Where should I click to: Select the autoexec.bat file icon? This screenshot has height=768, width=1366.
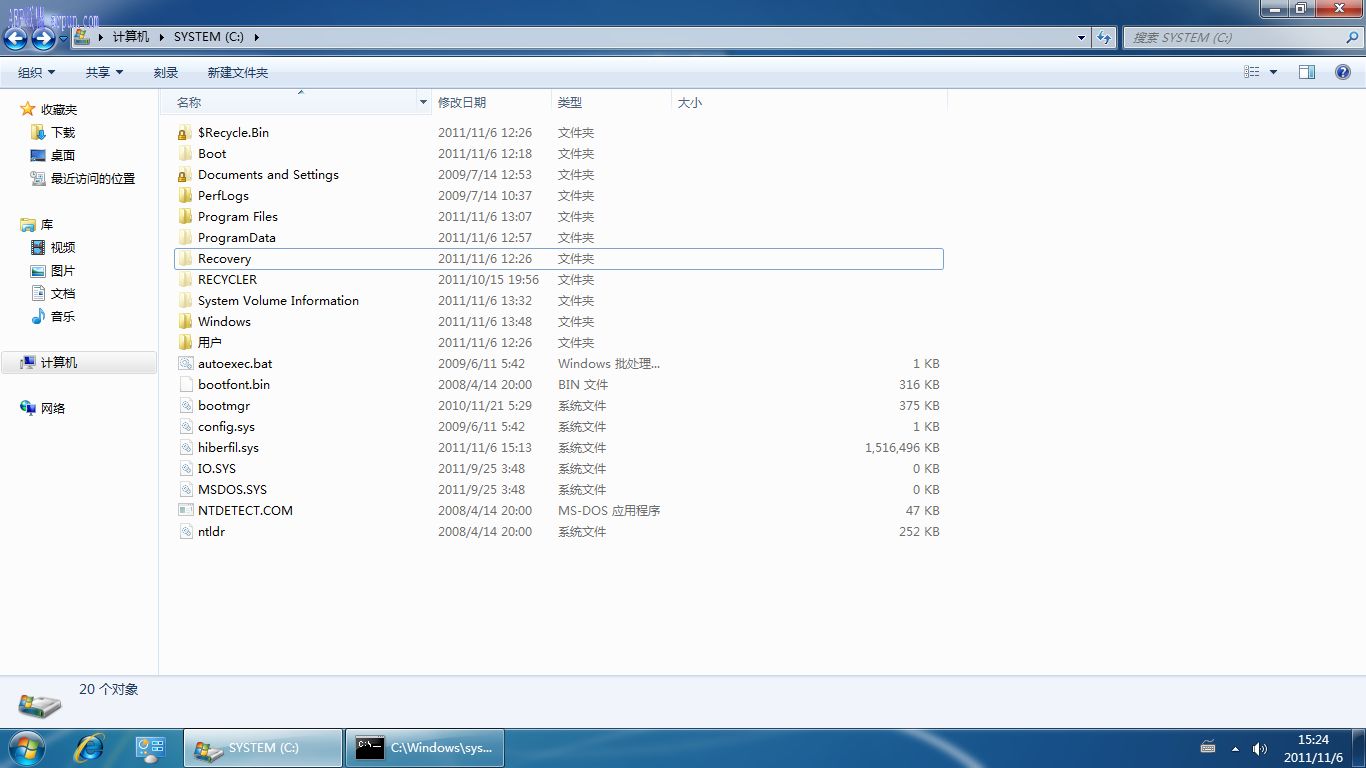[184, 364]
